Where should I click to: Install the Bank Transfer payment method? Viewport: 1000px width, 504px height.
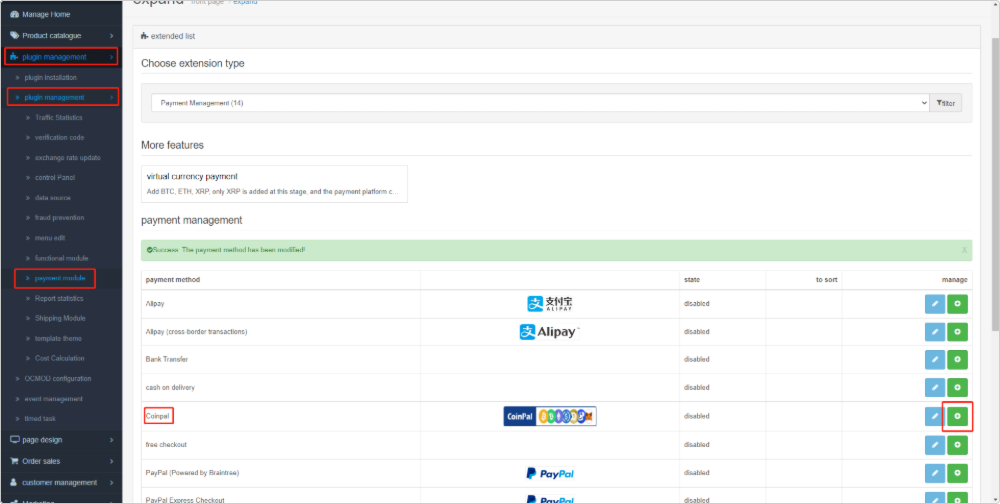click(x=957, y=360)
